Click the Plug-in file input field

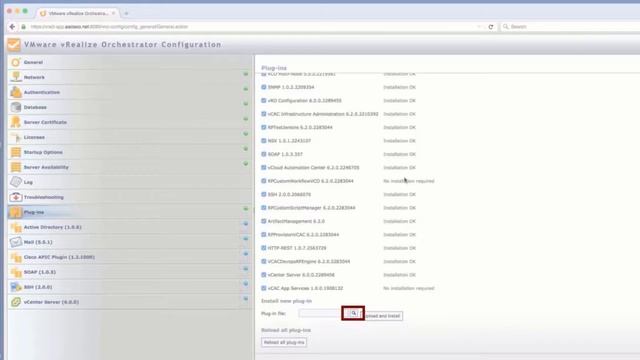(x=323, y=313)
